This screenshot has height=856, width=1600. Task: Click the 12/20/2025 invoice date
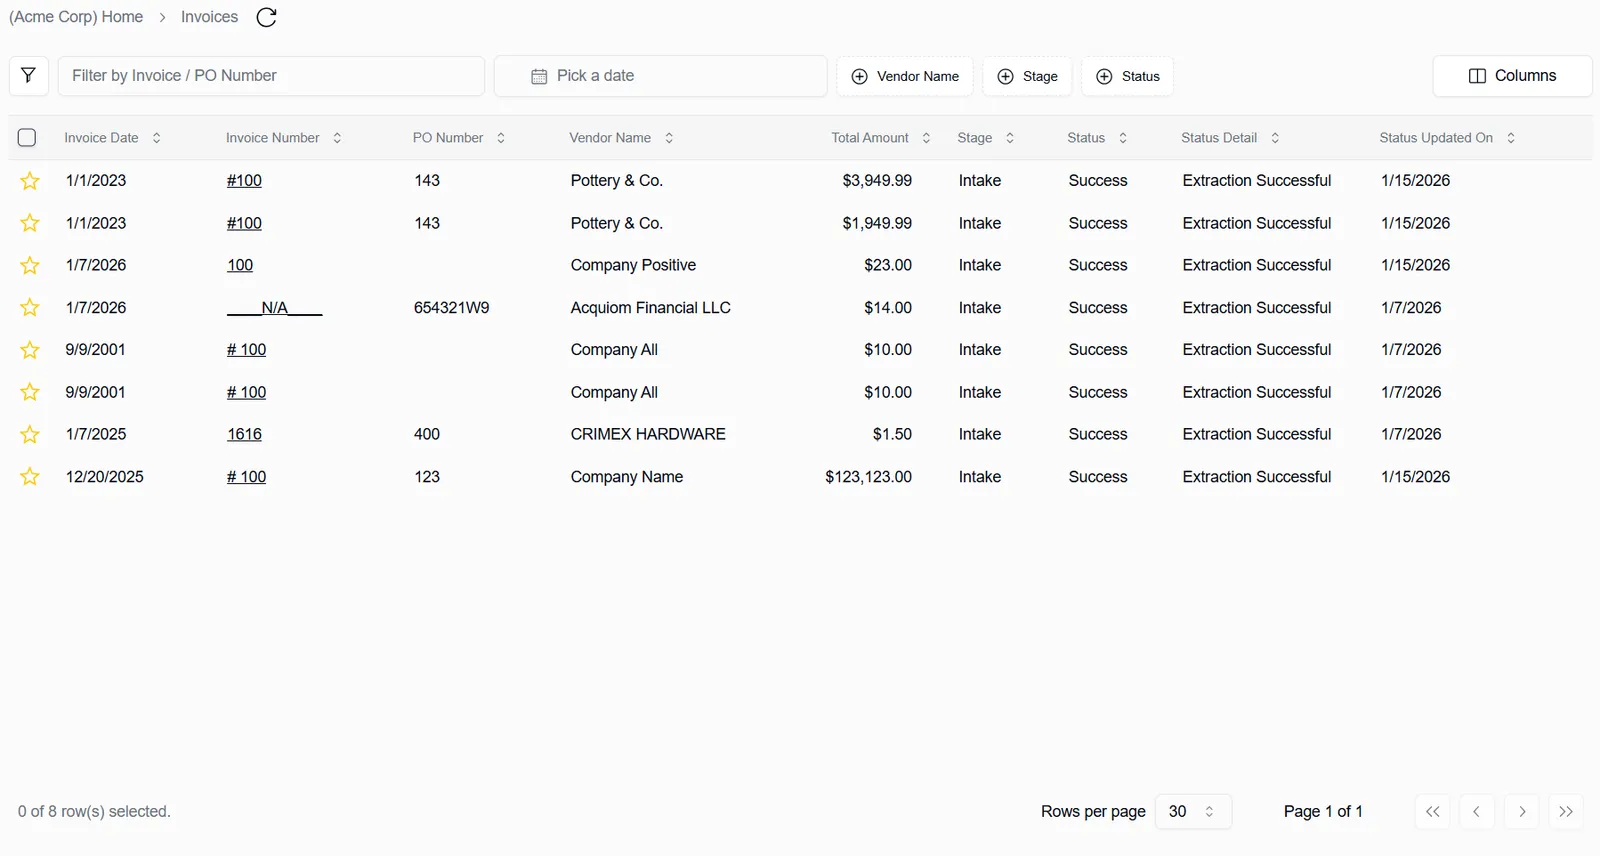pyautogui.click(x=105, y=477)
